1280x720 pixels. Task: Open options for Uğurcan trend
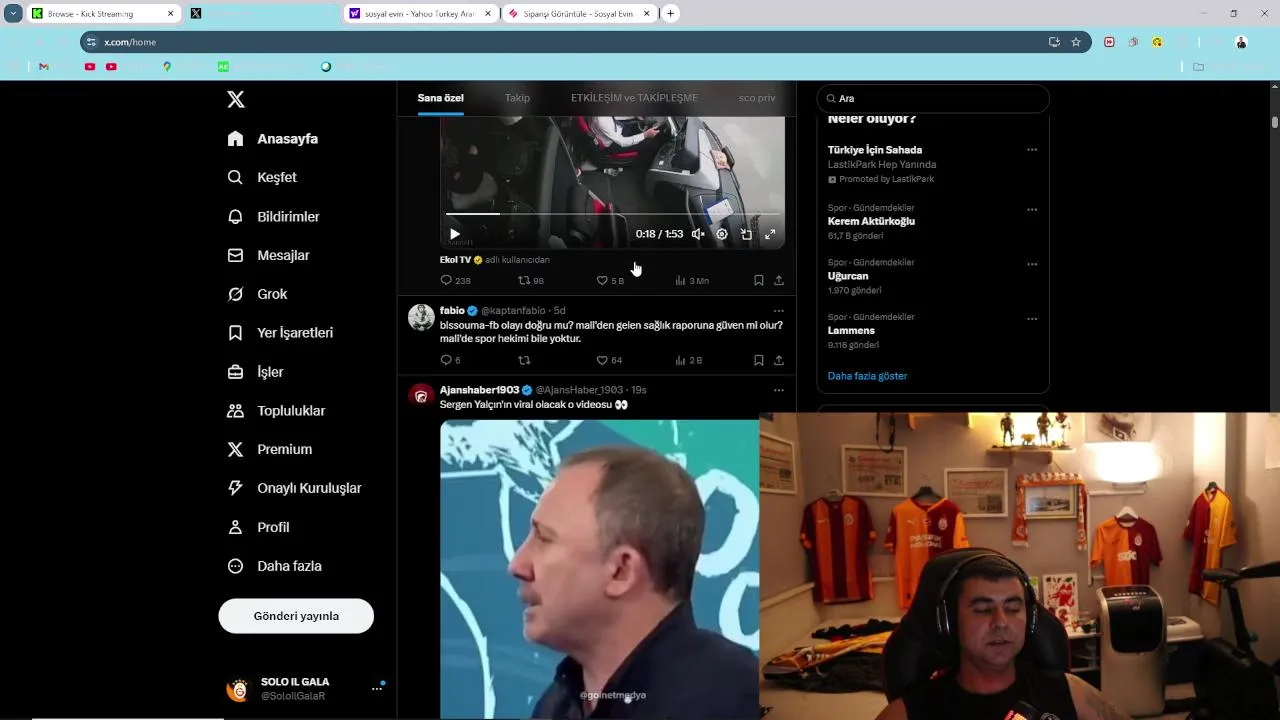pos(1032,265)
